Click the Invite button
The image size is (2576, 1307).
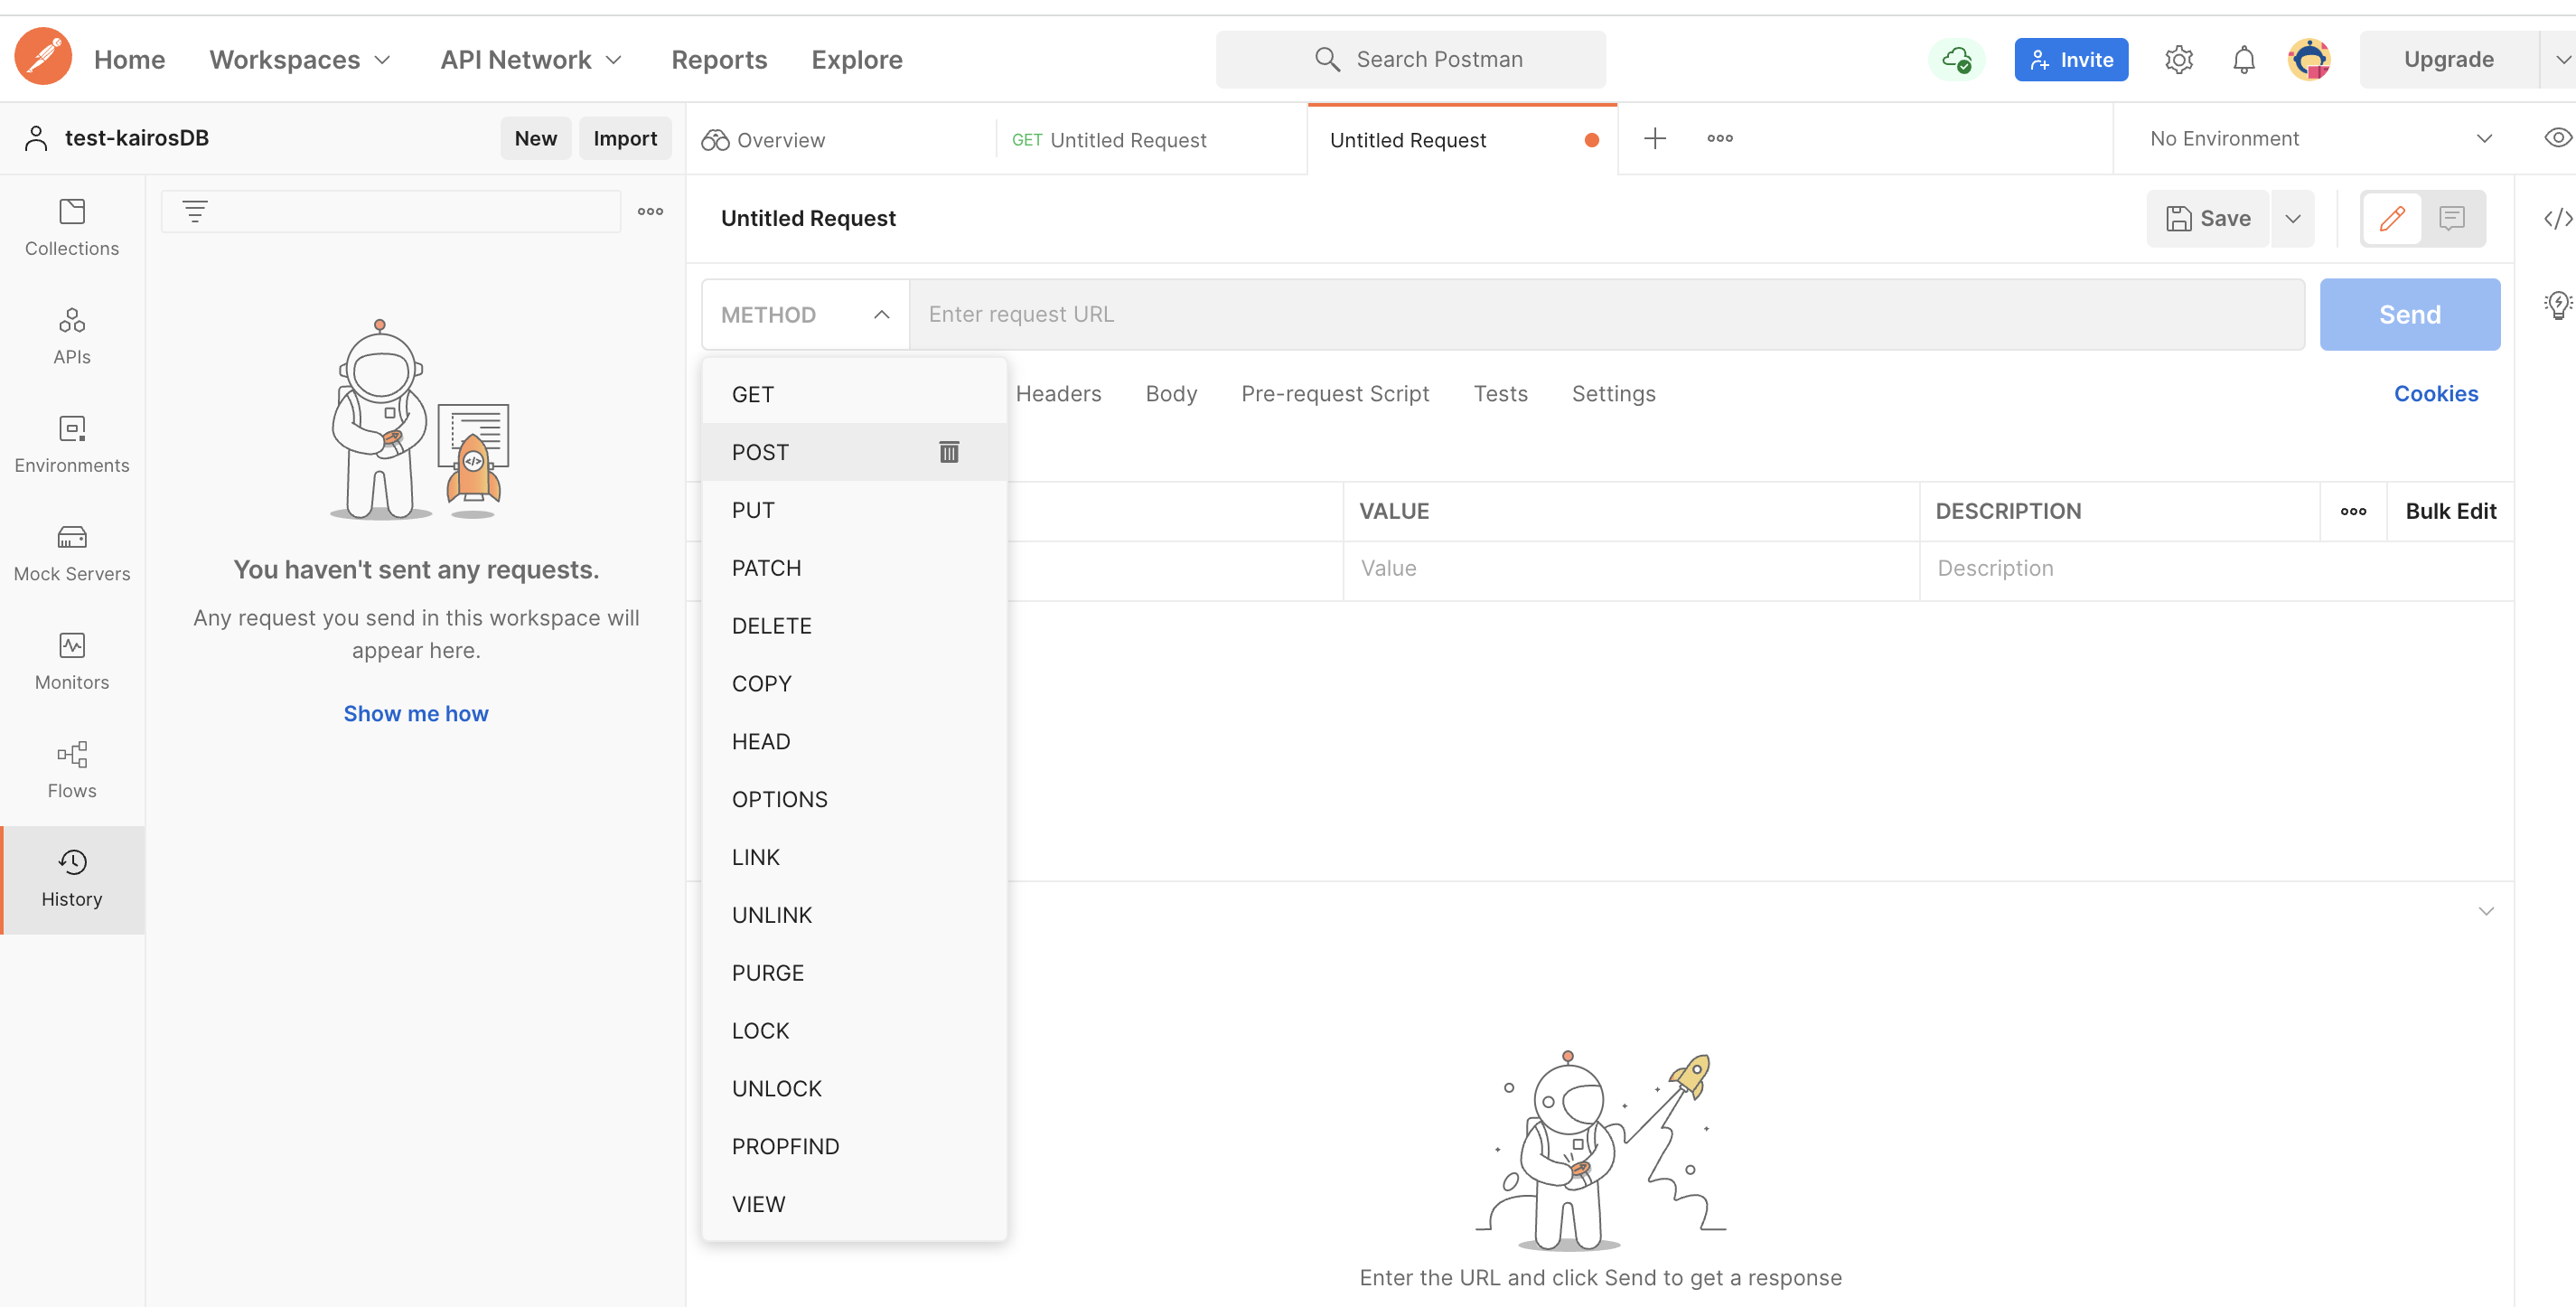2071,57
